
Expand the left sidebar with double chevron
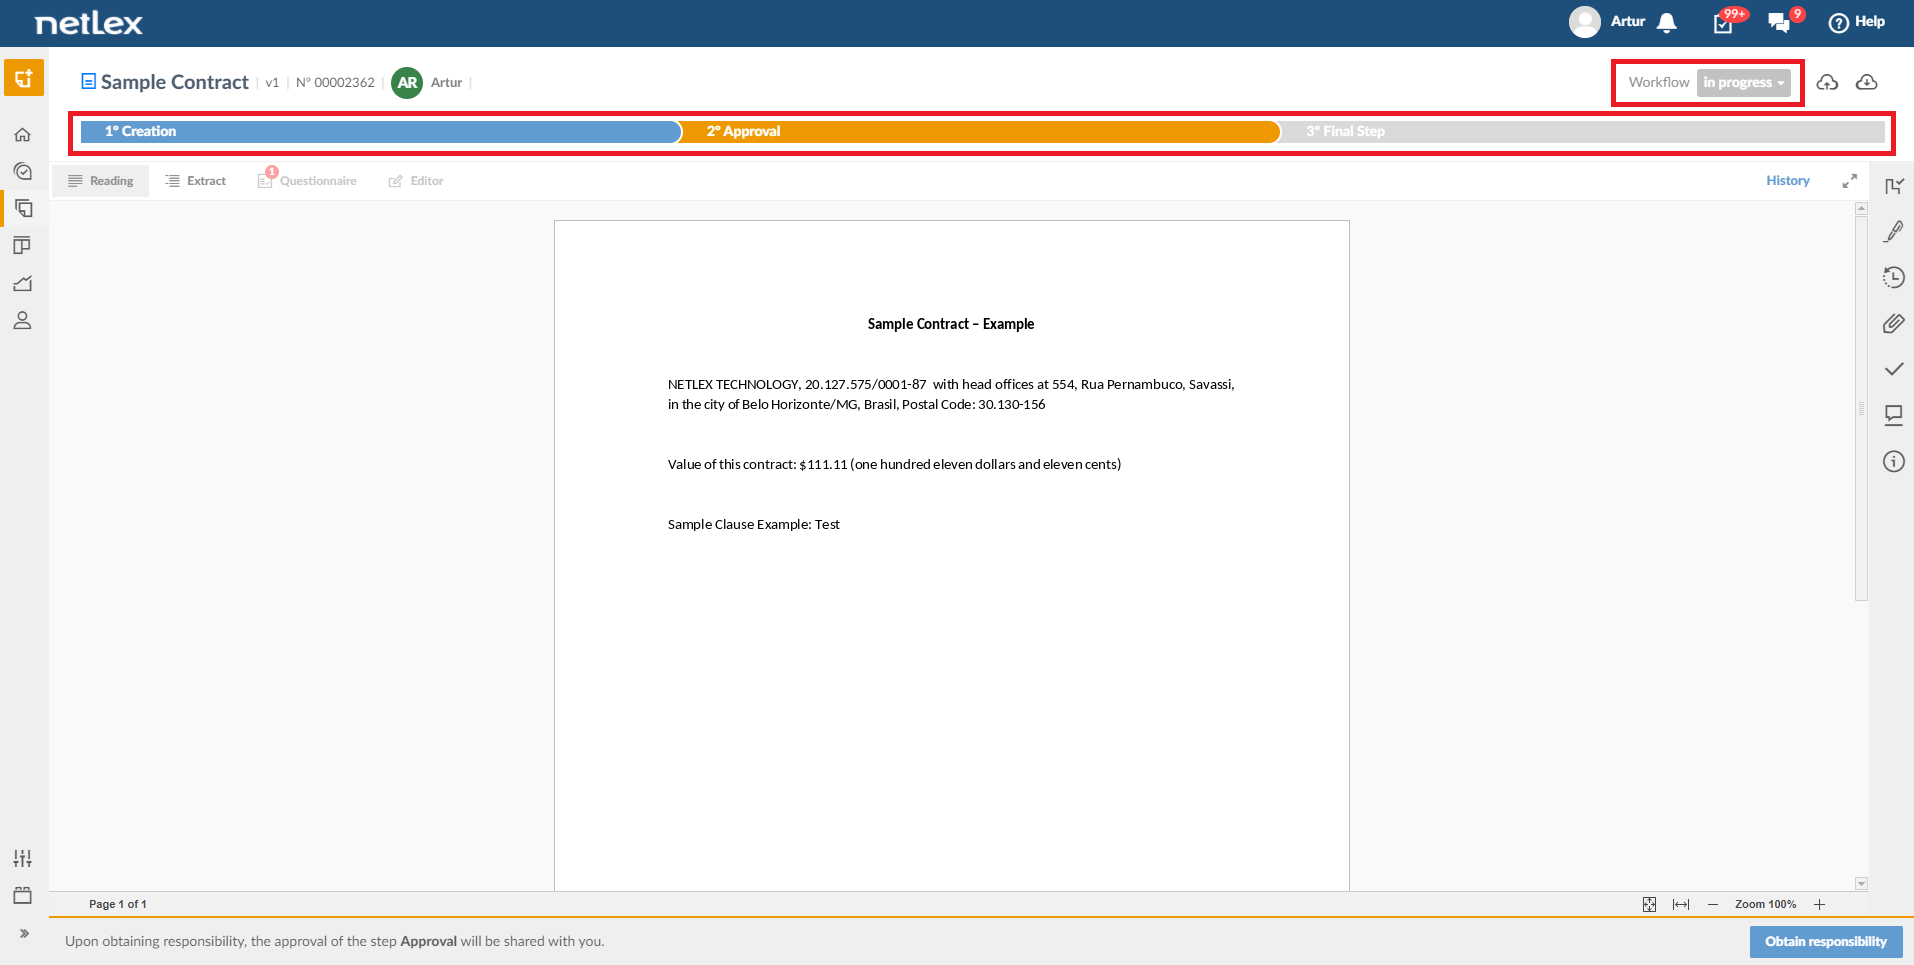coord(24,933)
